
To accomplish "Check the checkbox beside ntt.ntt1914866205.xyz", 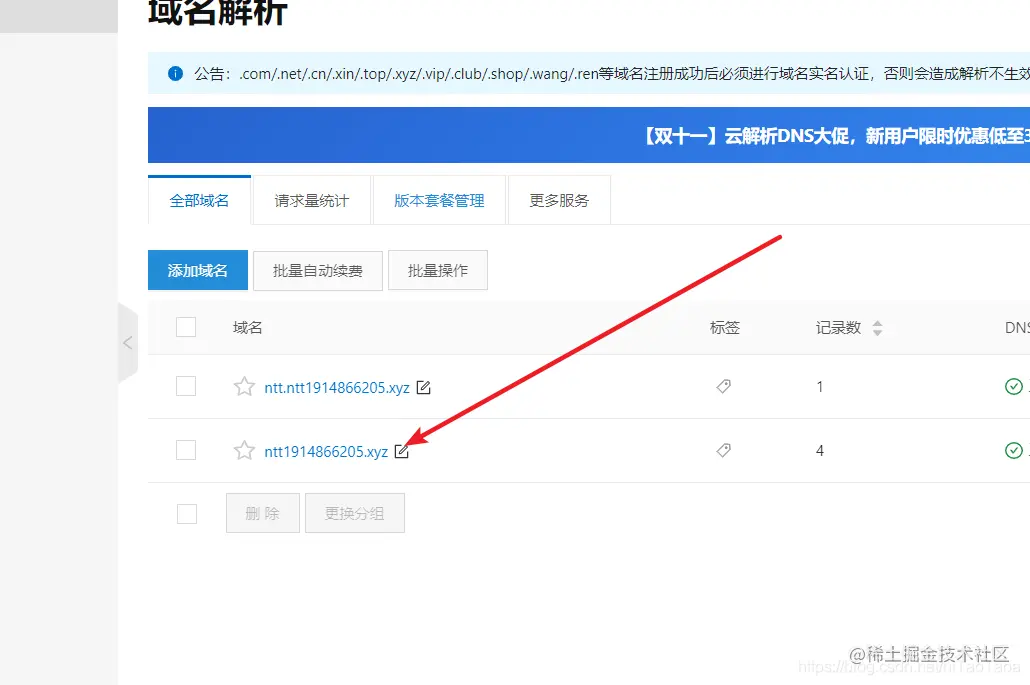I will [186, 387].
